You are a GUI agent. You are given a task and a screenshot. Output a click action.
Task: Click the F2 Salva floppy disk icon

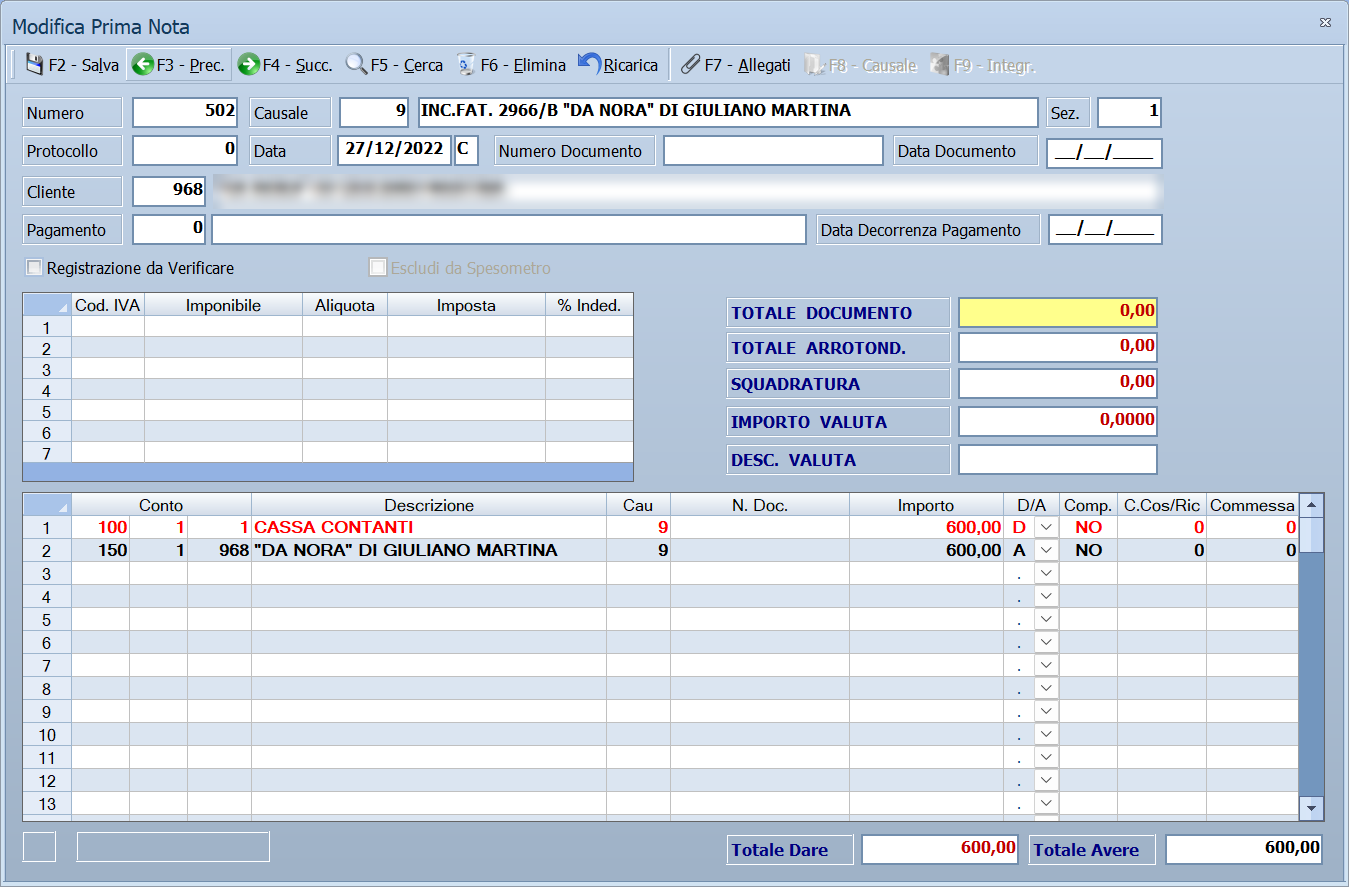pyautogui.click(x=34, y=65)
